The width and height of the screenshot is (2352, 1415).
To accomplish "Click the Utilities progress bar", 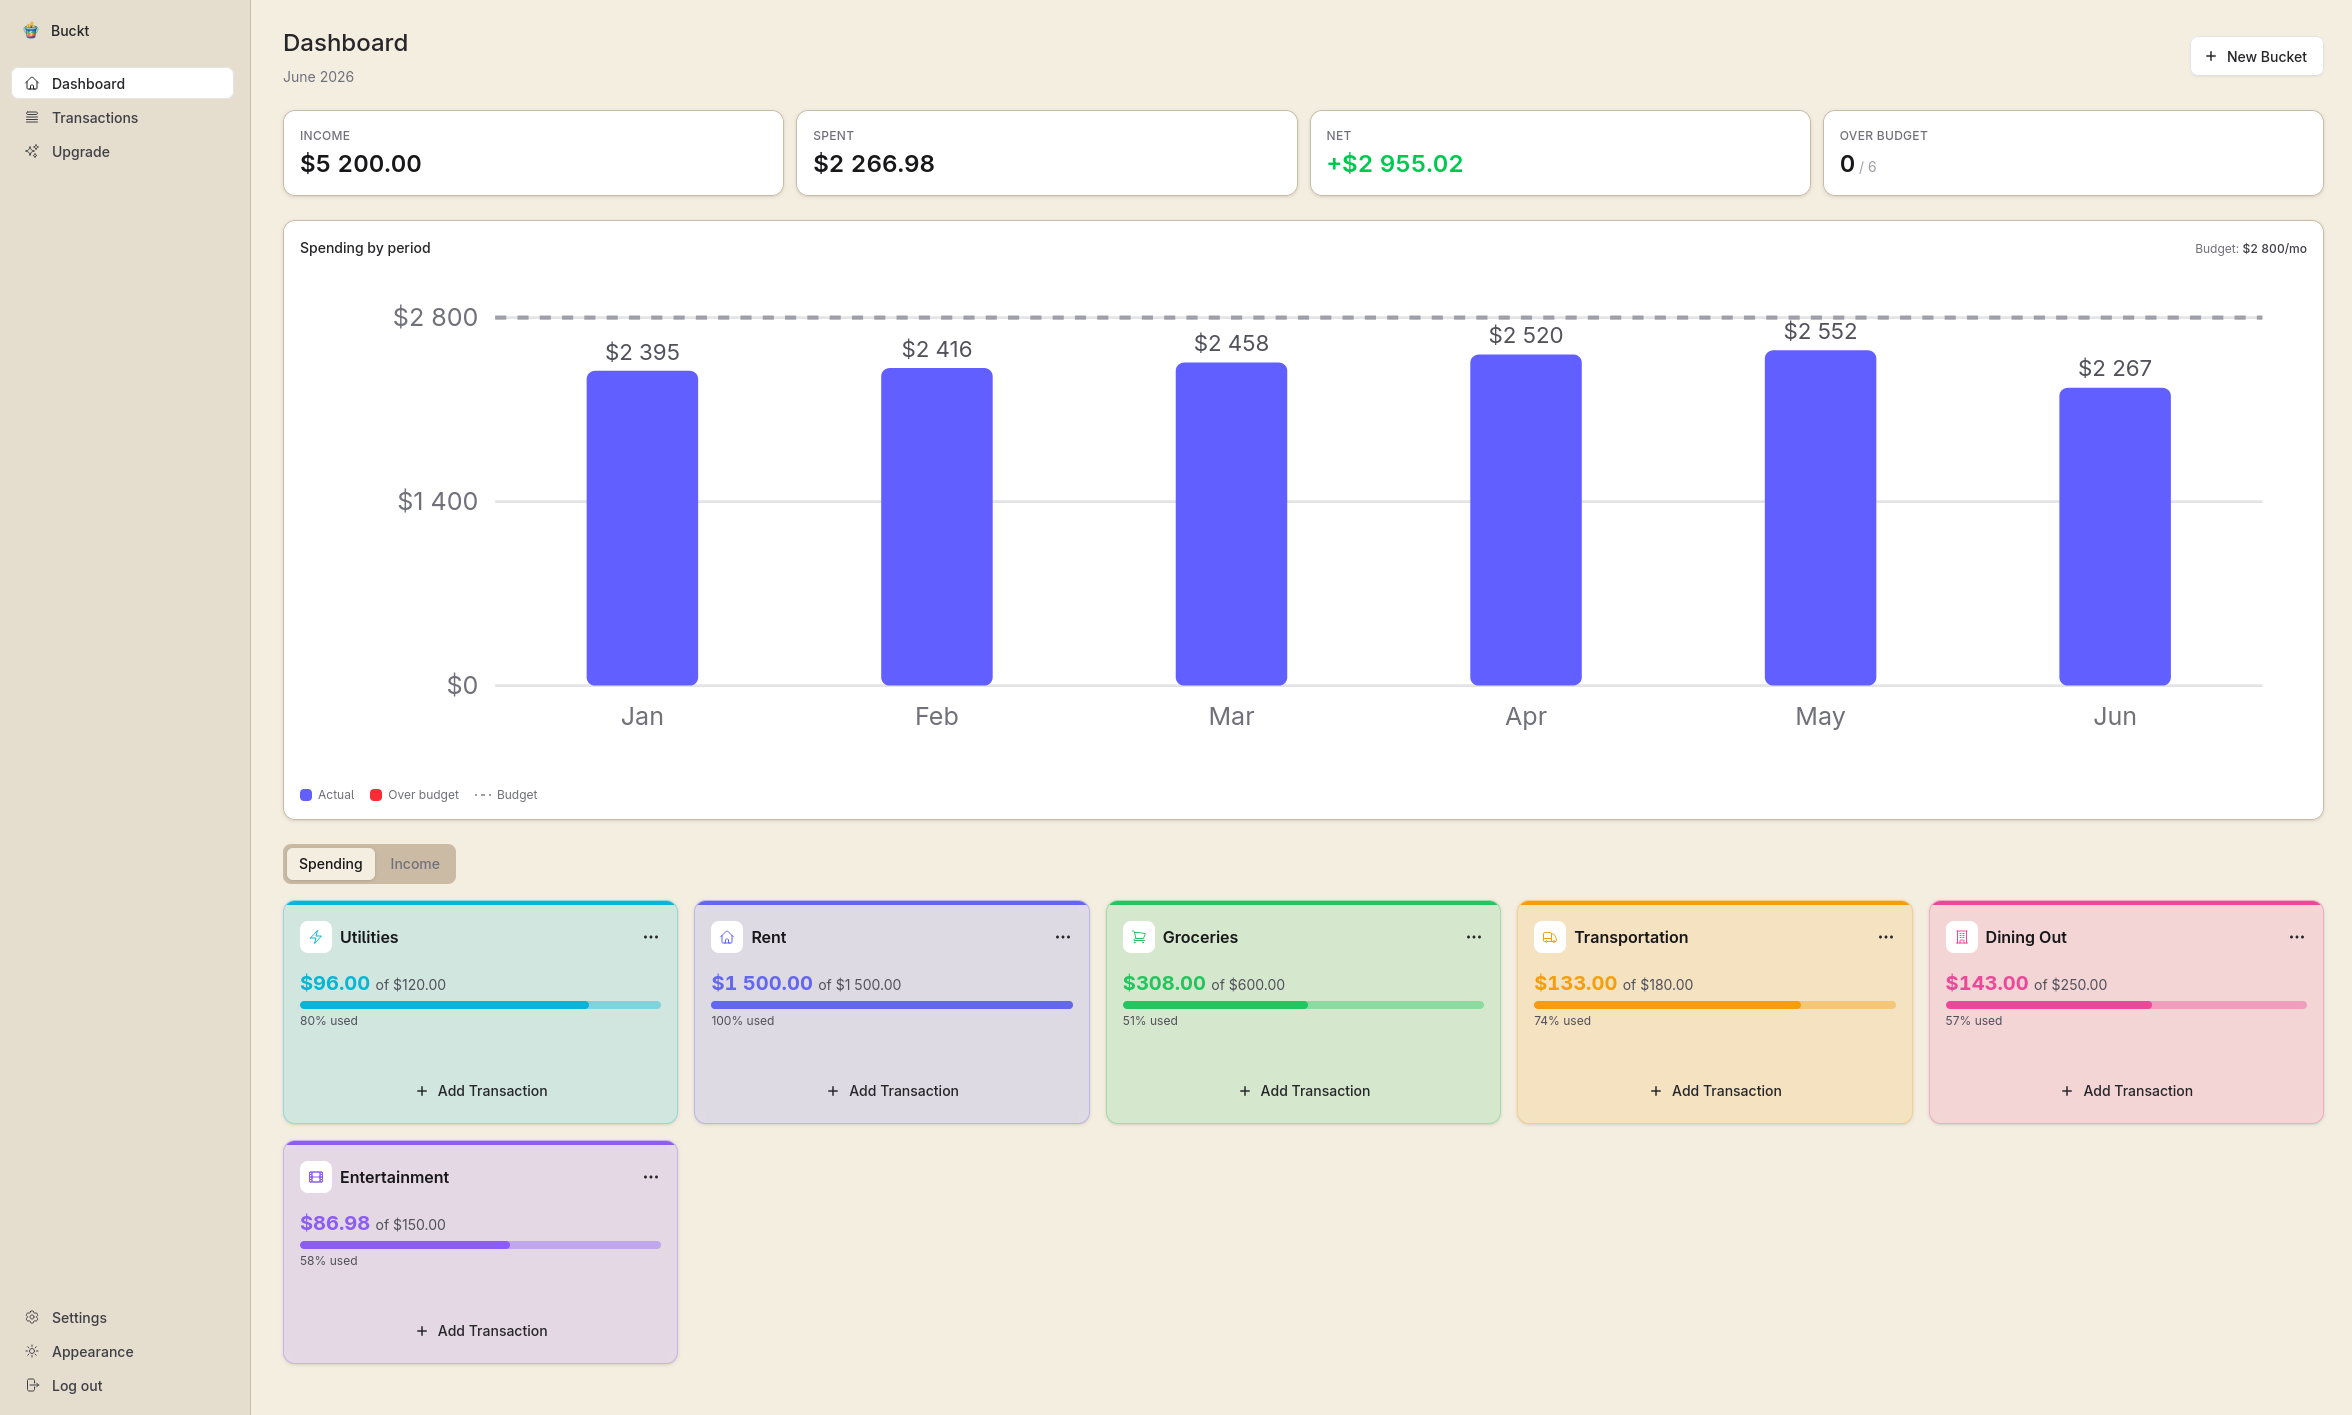I will pyautogui.click(x=480, y=1005).
